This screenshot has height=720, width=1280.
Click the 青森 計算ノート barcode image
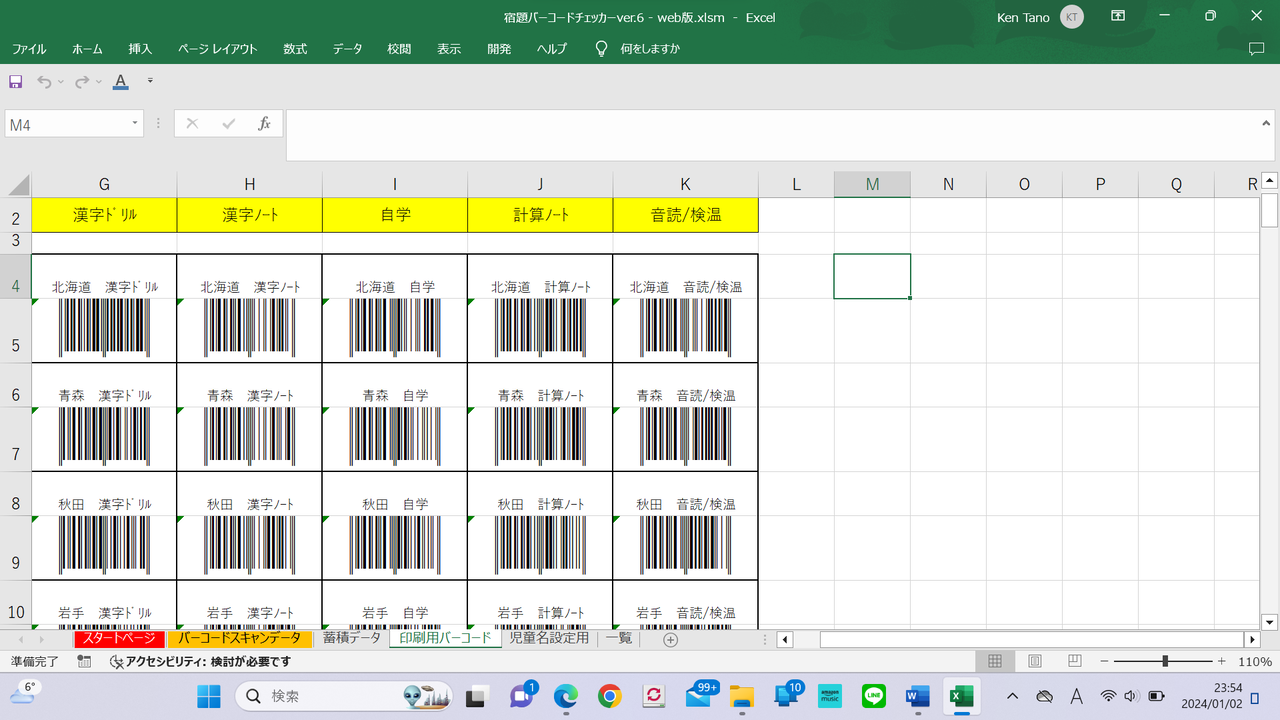pyautogui.click(x=540, y=437)
